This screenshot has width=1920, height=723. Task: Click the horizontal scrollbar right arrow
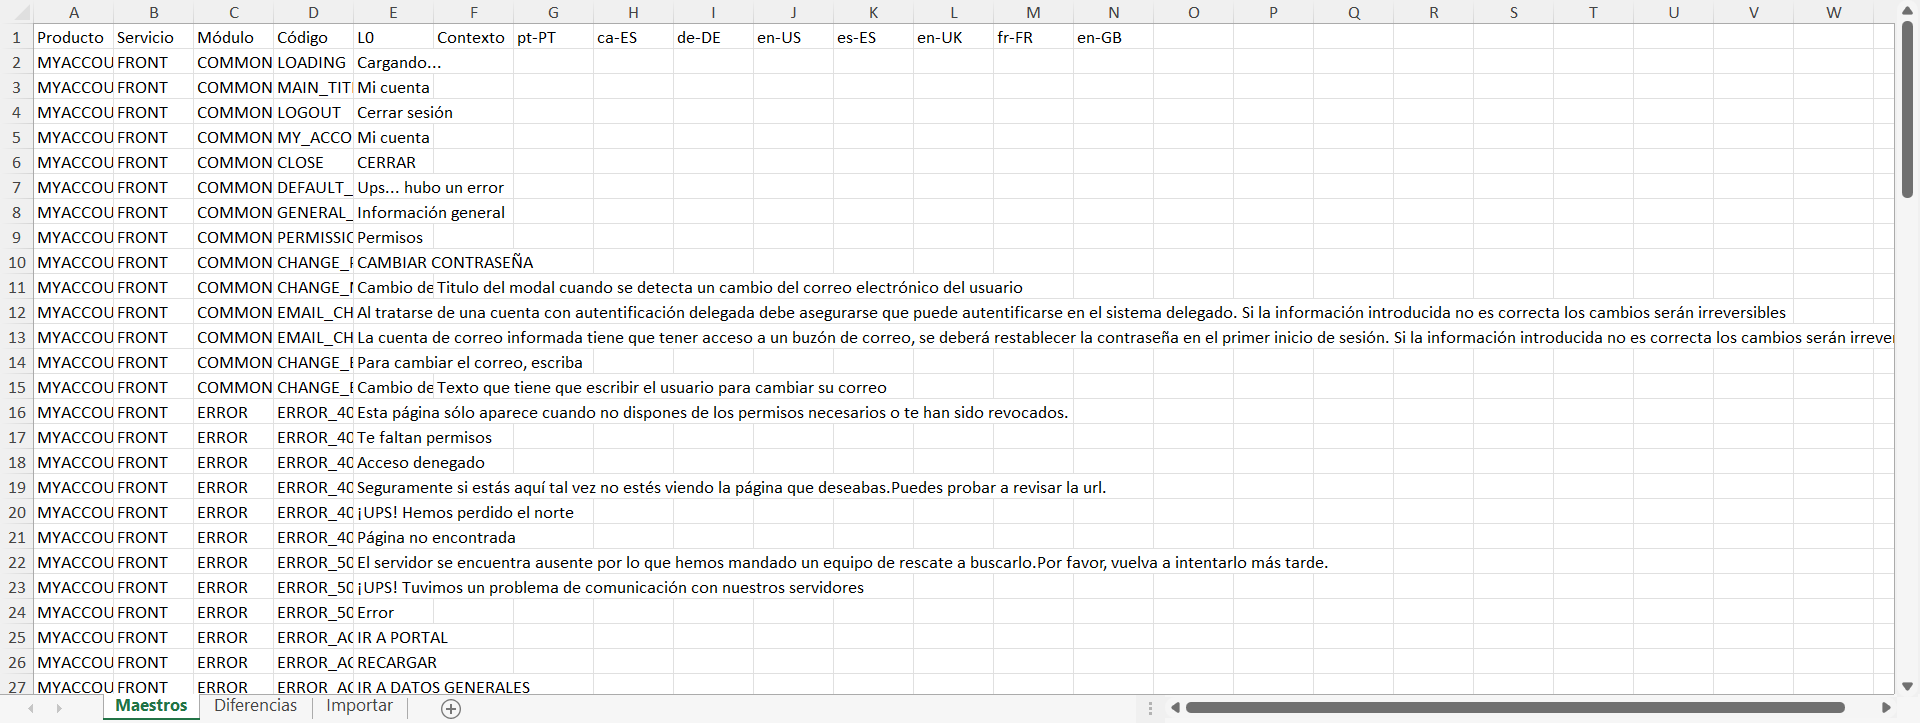(1886, 708)
